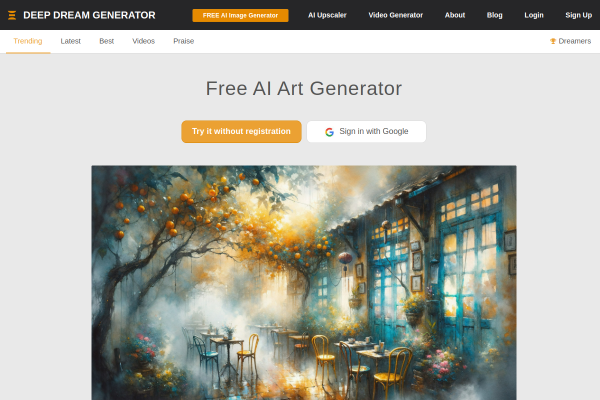600x400 pixels.
Task: Open the Video Generator link
Action: [396, 15]
